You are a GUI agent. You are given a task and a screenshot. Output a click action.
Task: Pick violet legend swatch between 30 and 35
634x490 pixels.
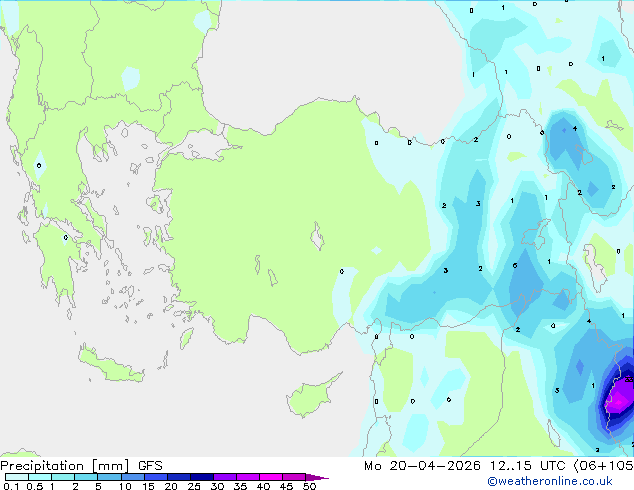(x=225, y=477)
